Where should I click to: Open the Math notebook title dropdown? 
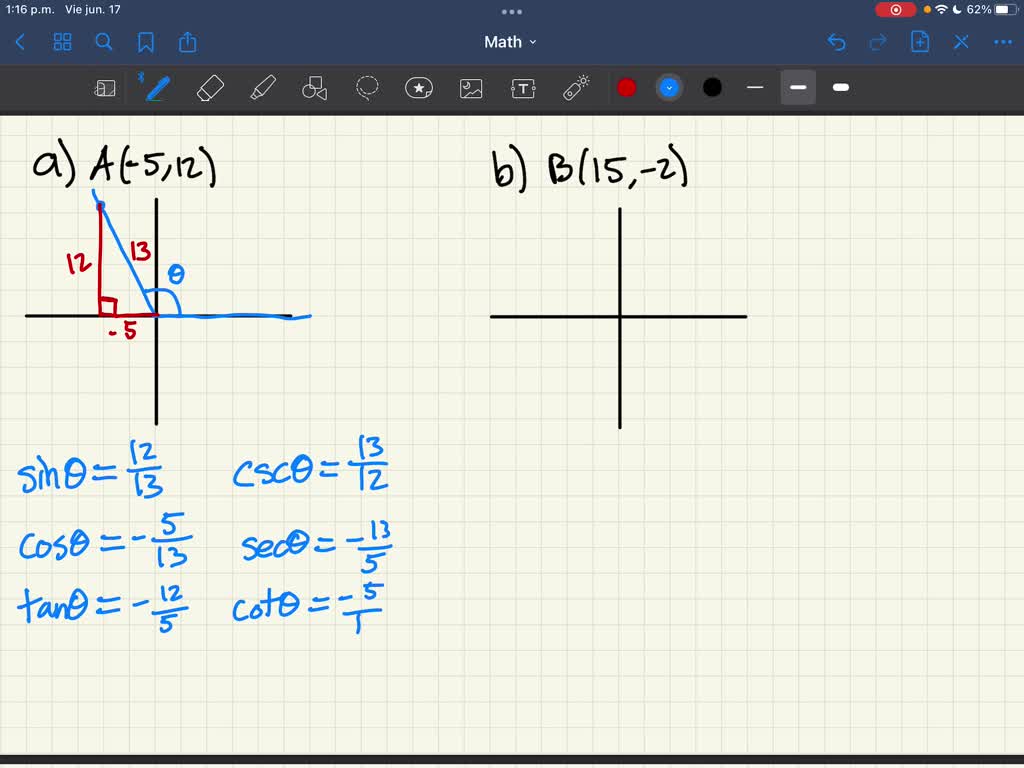[x=510, y=42]
